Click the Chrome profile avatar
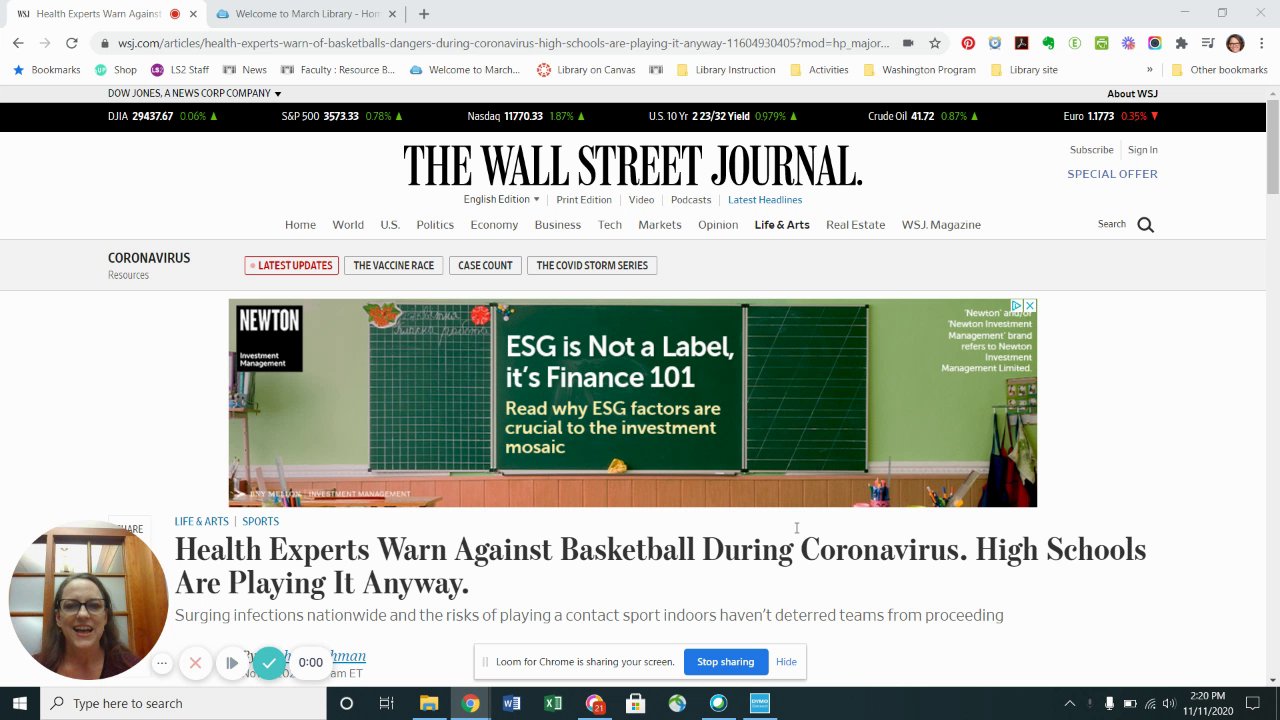 [1235, 43]
